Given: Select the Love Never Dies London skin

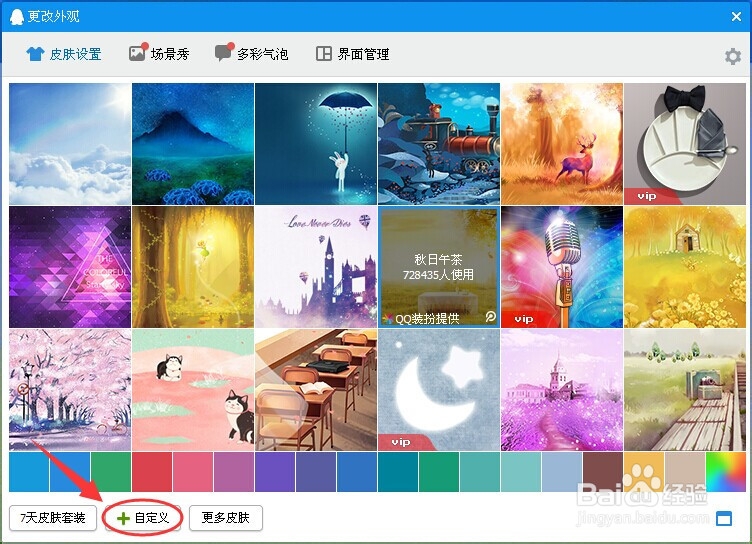Looking at the screenshot, I should click(x=316, y=267).
